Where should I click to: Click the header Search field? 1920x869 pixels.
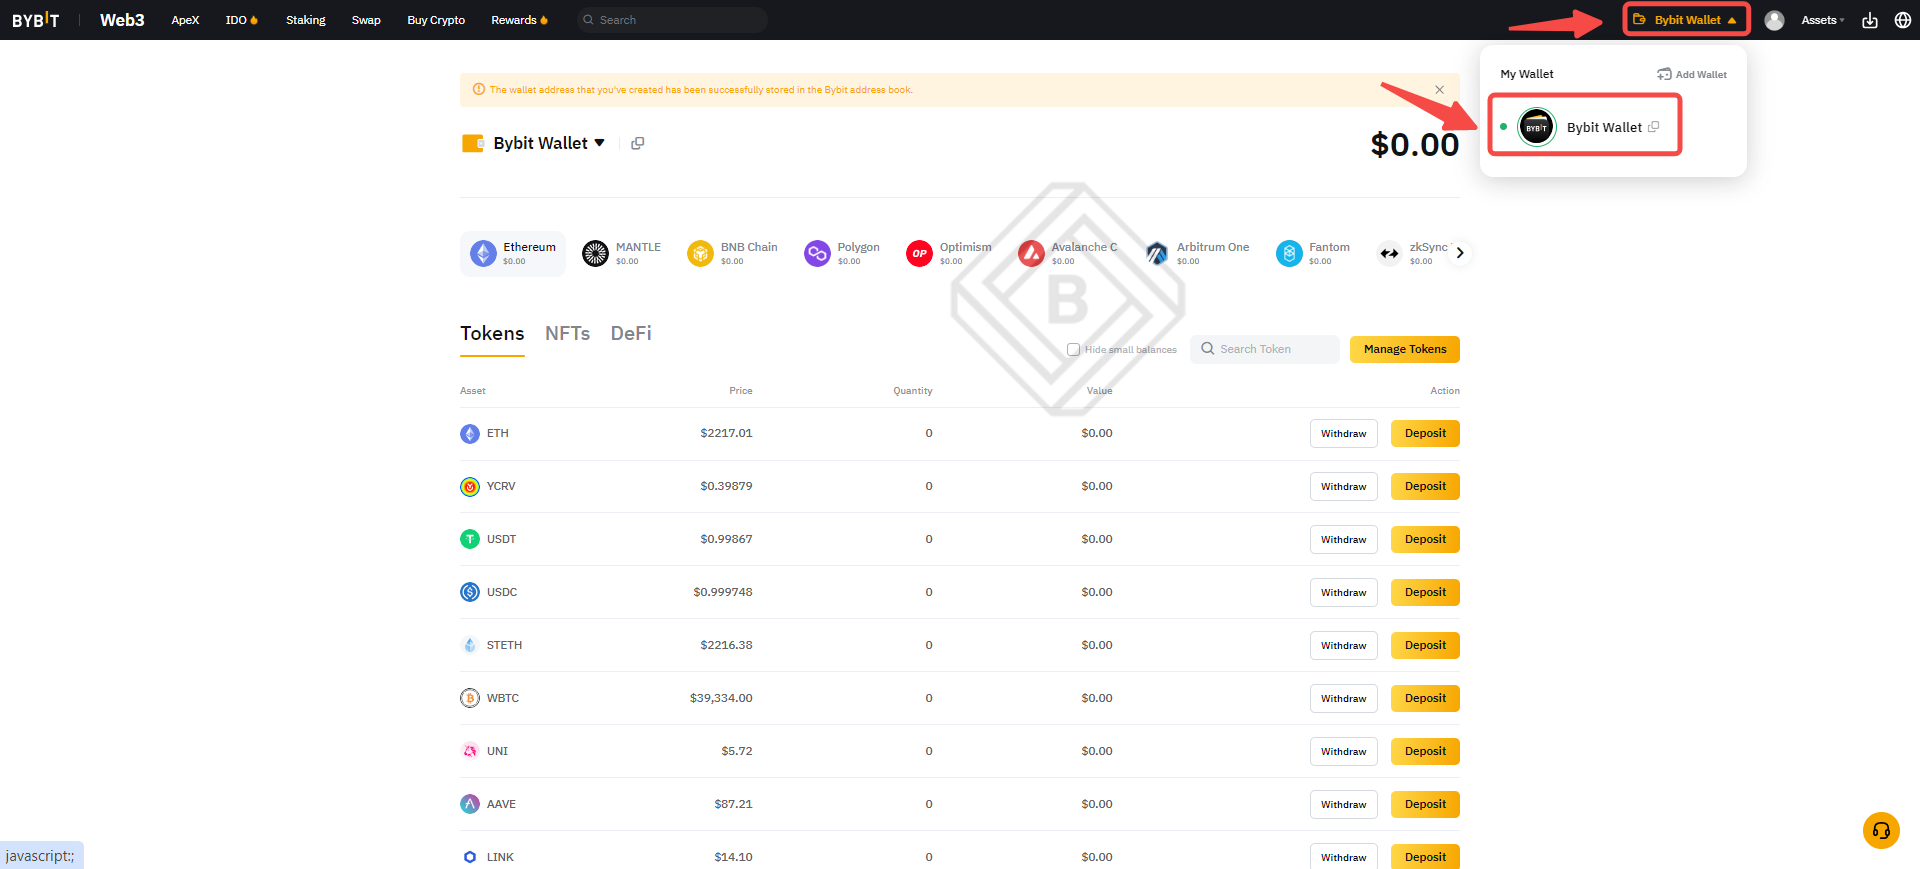[x=672, y=20]
